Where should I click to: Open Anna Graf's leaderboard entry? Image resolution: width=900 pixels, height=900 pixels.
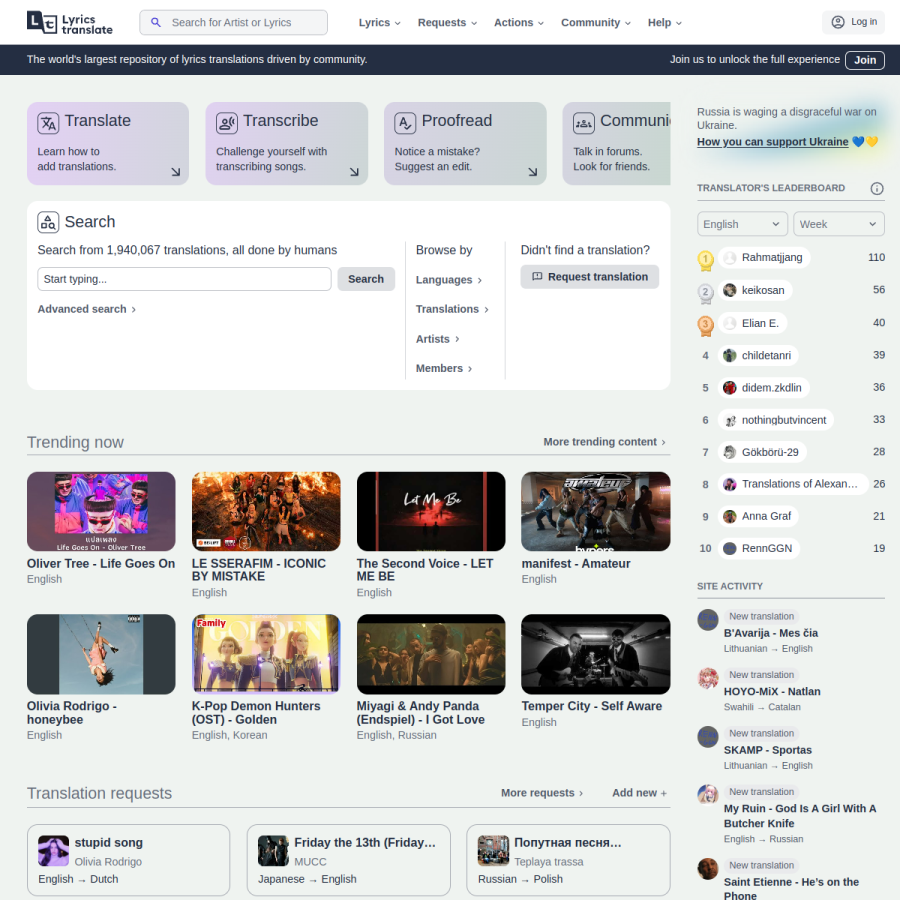point(758,516)
